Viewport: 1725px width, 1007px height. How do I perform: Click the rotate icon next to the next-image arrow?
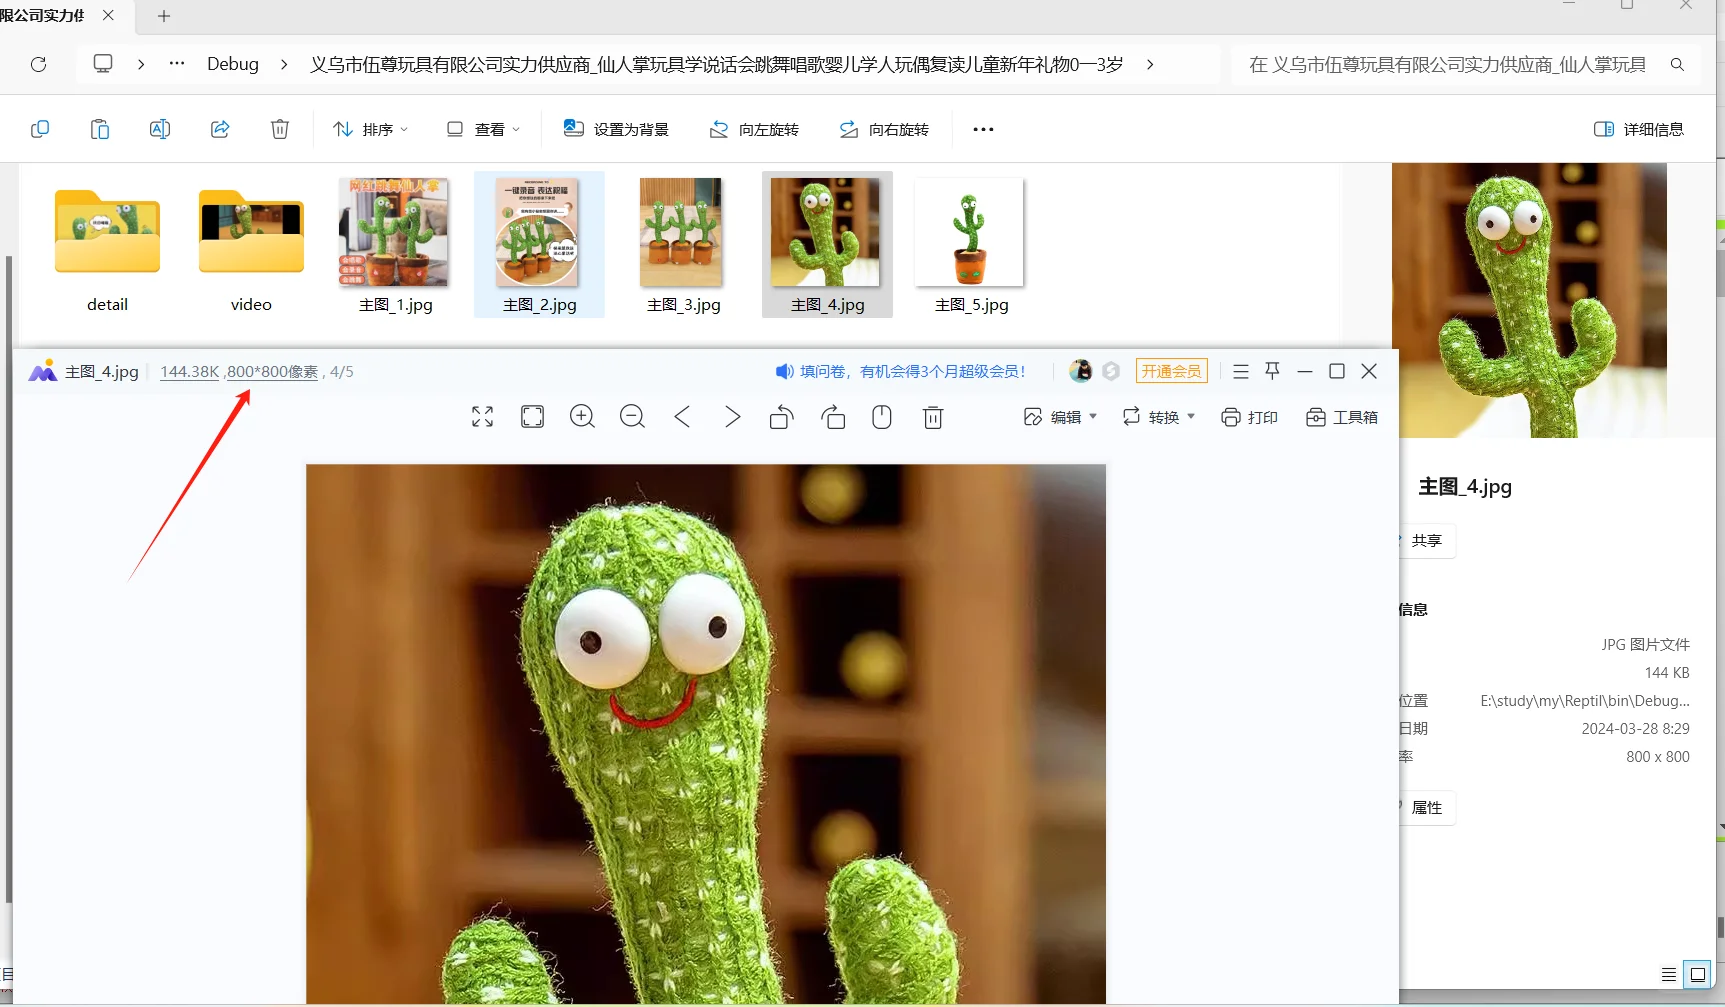[782, 417]
